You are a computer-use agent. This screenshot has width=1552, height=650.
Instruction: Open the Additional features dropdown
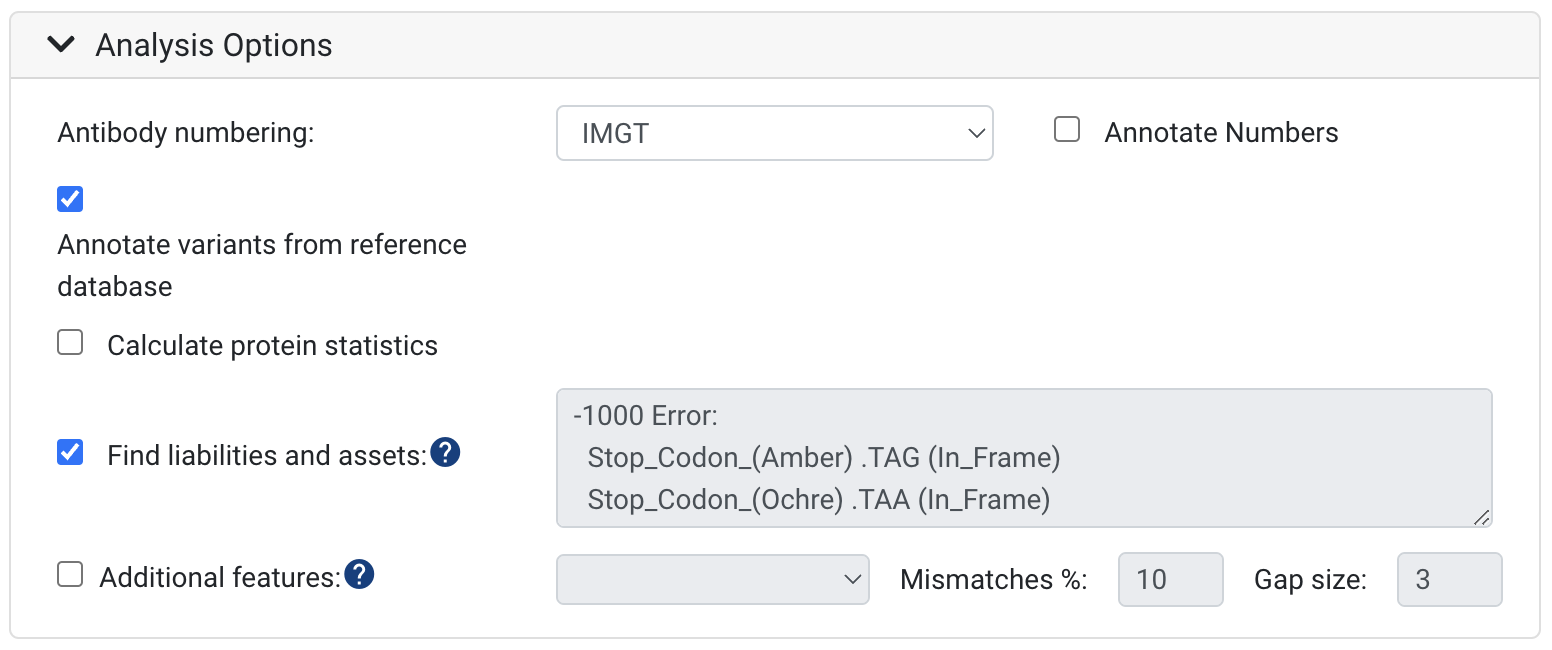[x=712, y=579]
